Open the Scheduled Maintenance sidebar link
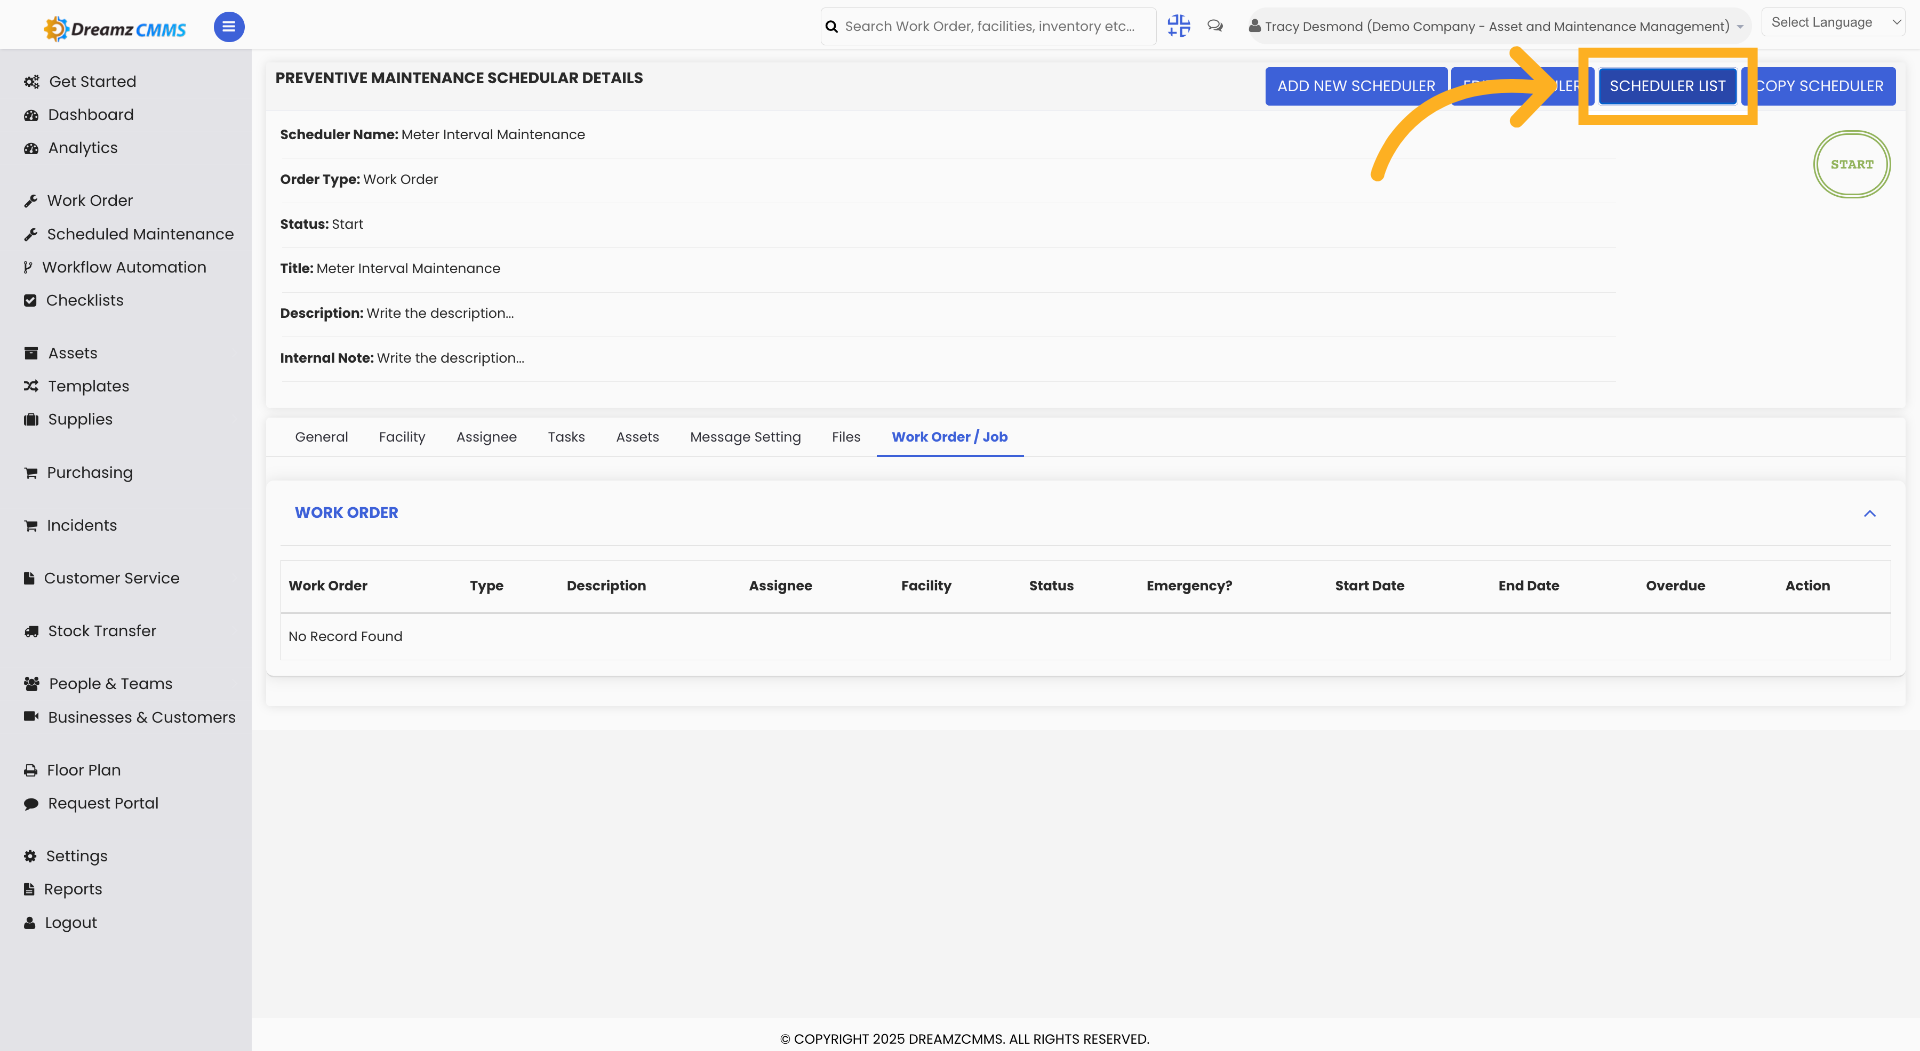 (x=140, y=234)
